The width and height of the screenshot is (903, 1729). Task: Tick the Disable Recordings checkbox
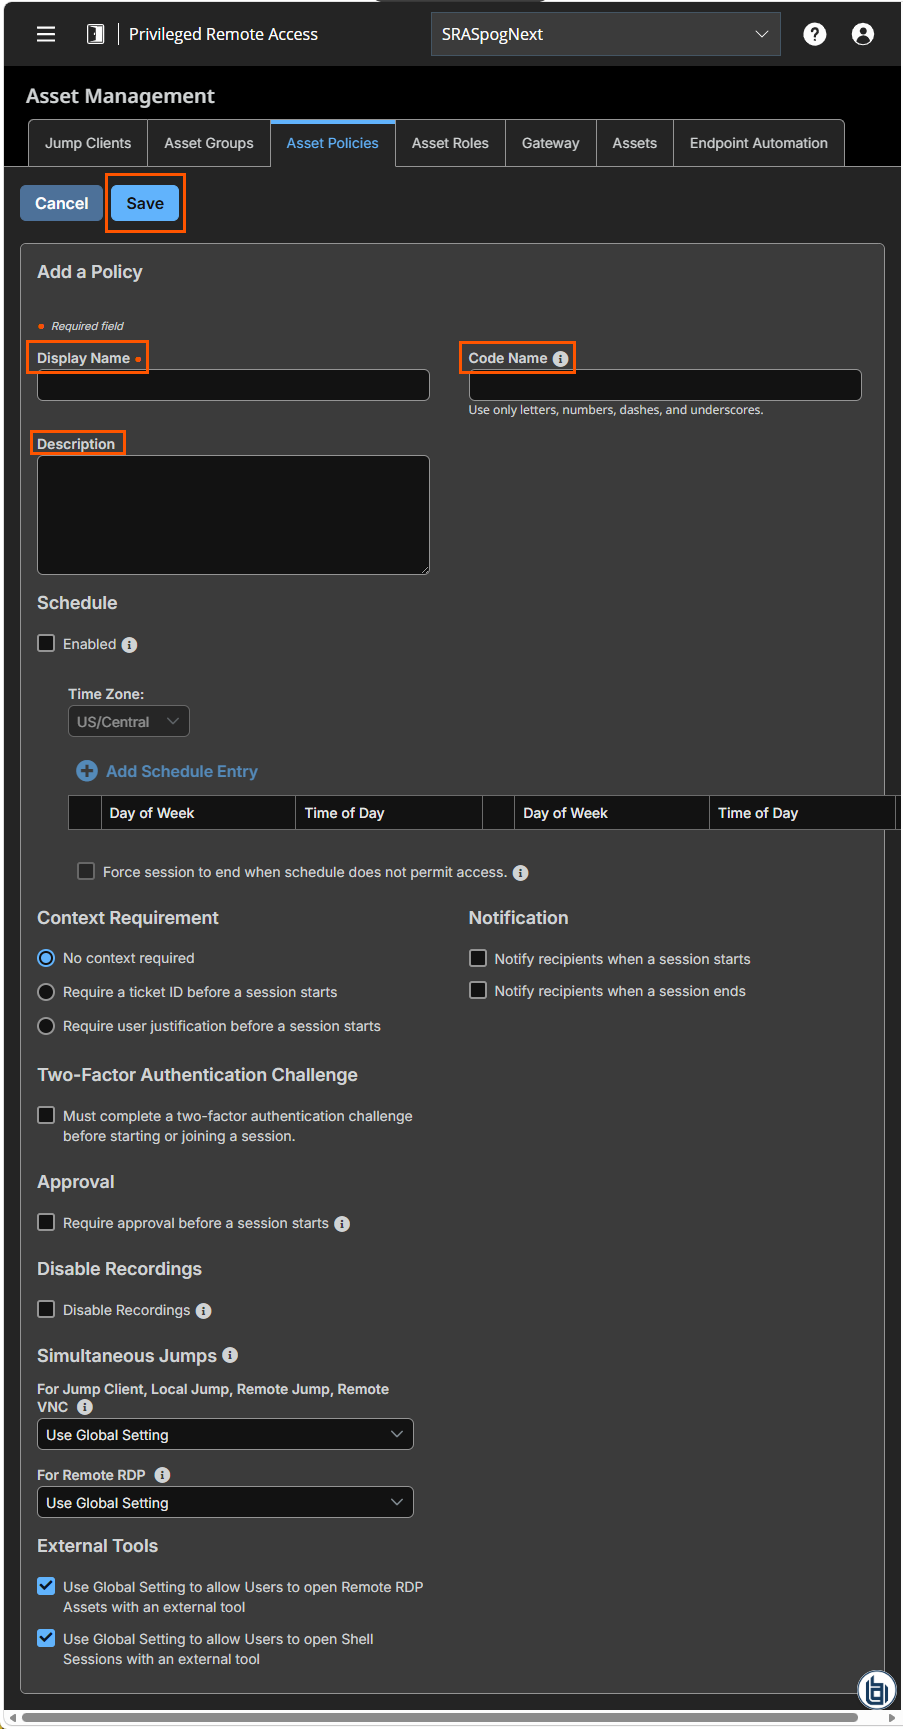[x=46, y=1309]
